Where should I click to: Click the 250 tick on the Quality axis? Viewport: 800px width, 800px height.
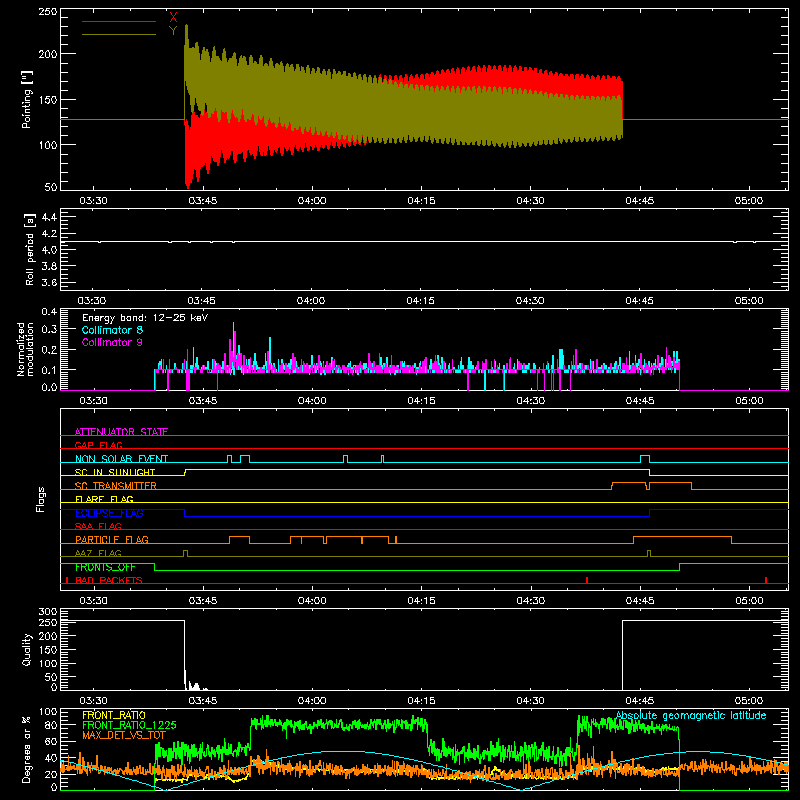click(48, 623)
